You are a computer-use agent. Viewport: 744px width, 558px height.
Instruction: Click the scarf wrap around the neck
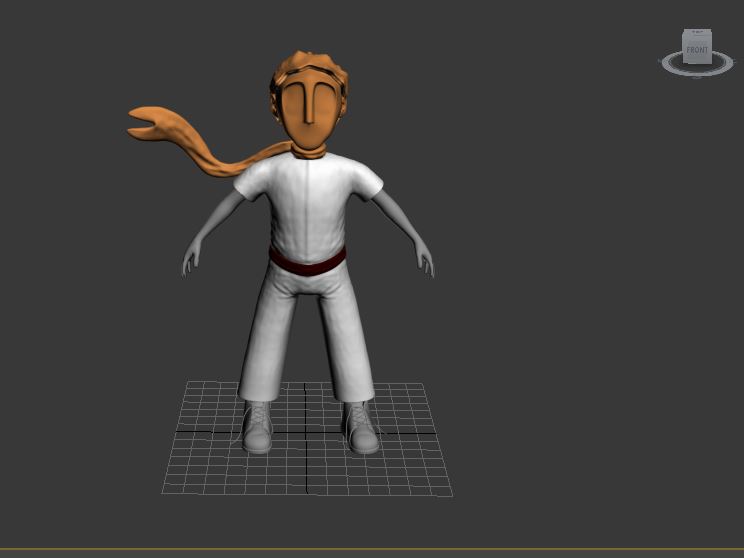pyautogui.click(x=309, y=153)
